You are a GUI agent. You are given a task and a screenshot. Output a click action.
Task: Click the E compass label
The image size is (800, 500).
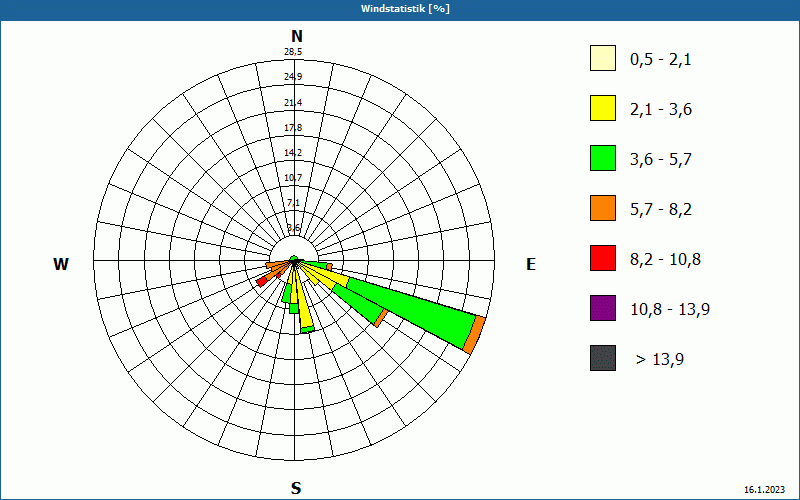(x=531, y=264)
